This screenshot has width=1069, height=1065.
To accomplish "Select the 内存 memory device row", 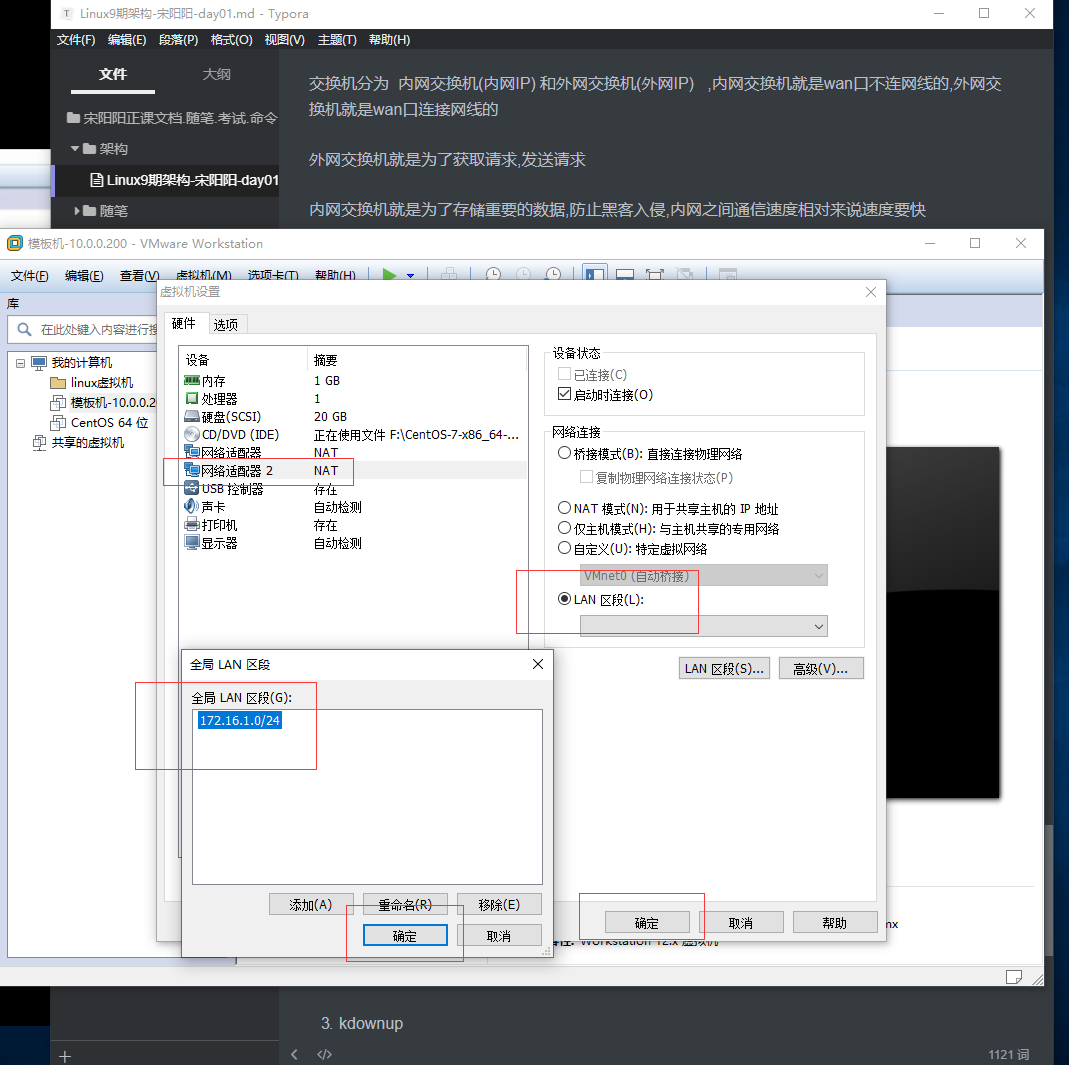I will click(x=352, y=380).
